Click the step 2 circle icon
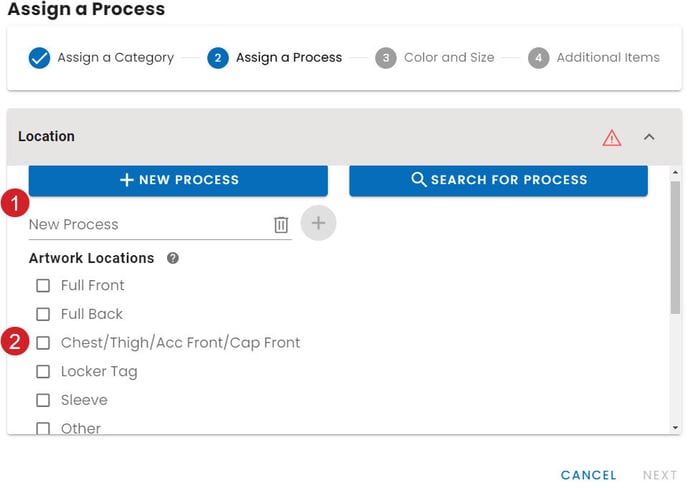This screenshot has height=488, width=688. [218, 57]
